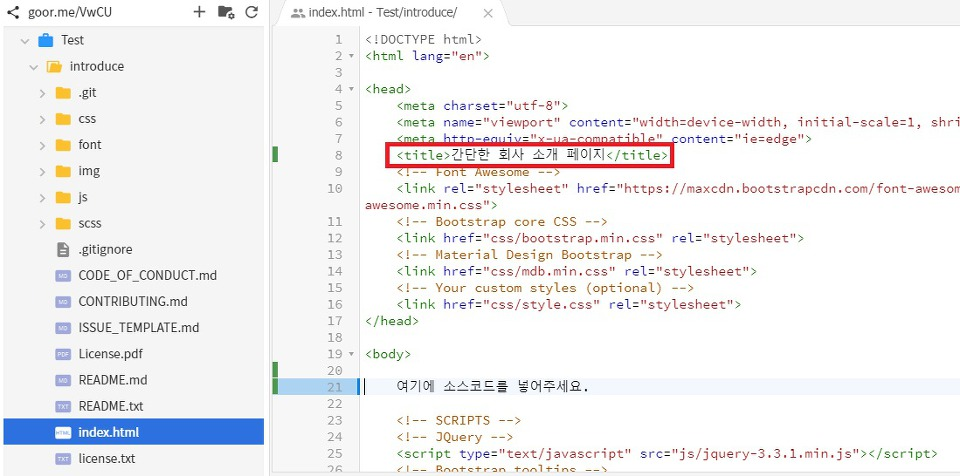Viewport: 960px width, 476px height.
Task: Collapse the Test project node
Action: tap(25, 41)
